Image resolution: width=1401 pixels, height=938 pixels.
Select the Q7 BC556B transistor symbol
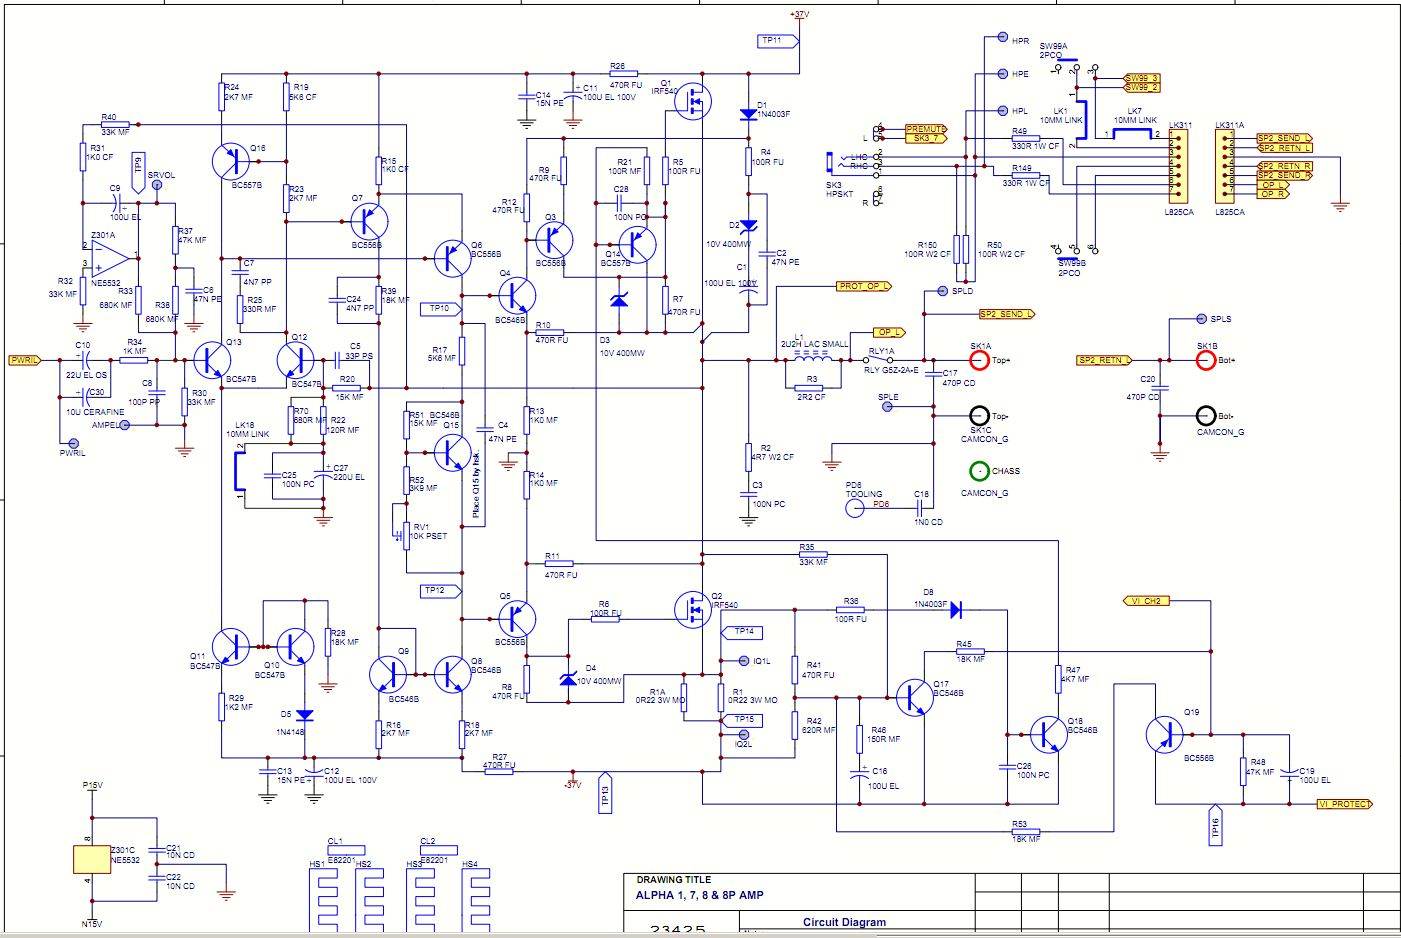(369, 221)
